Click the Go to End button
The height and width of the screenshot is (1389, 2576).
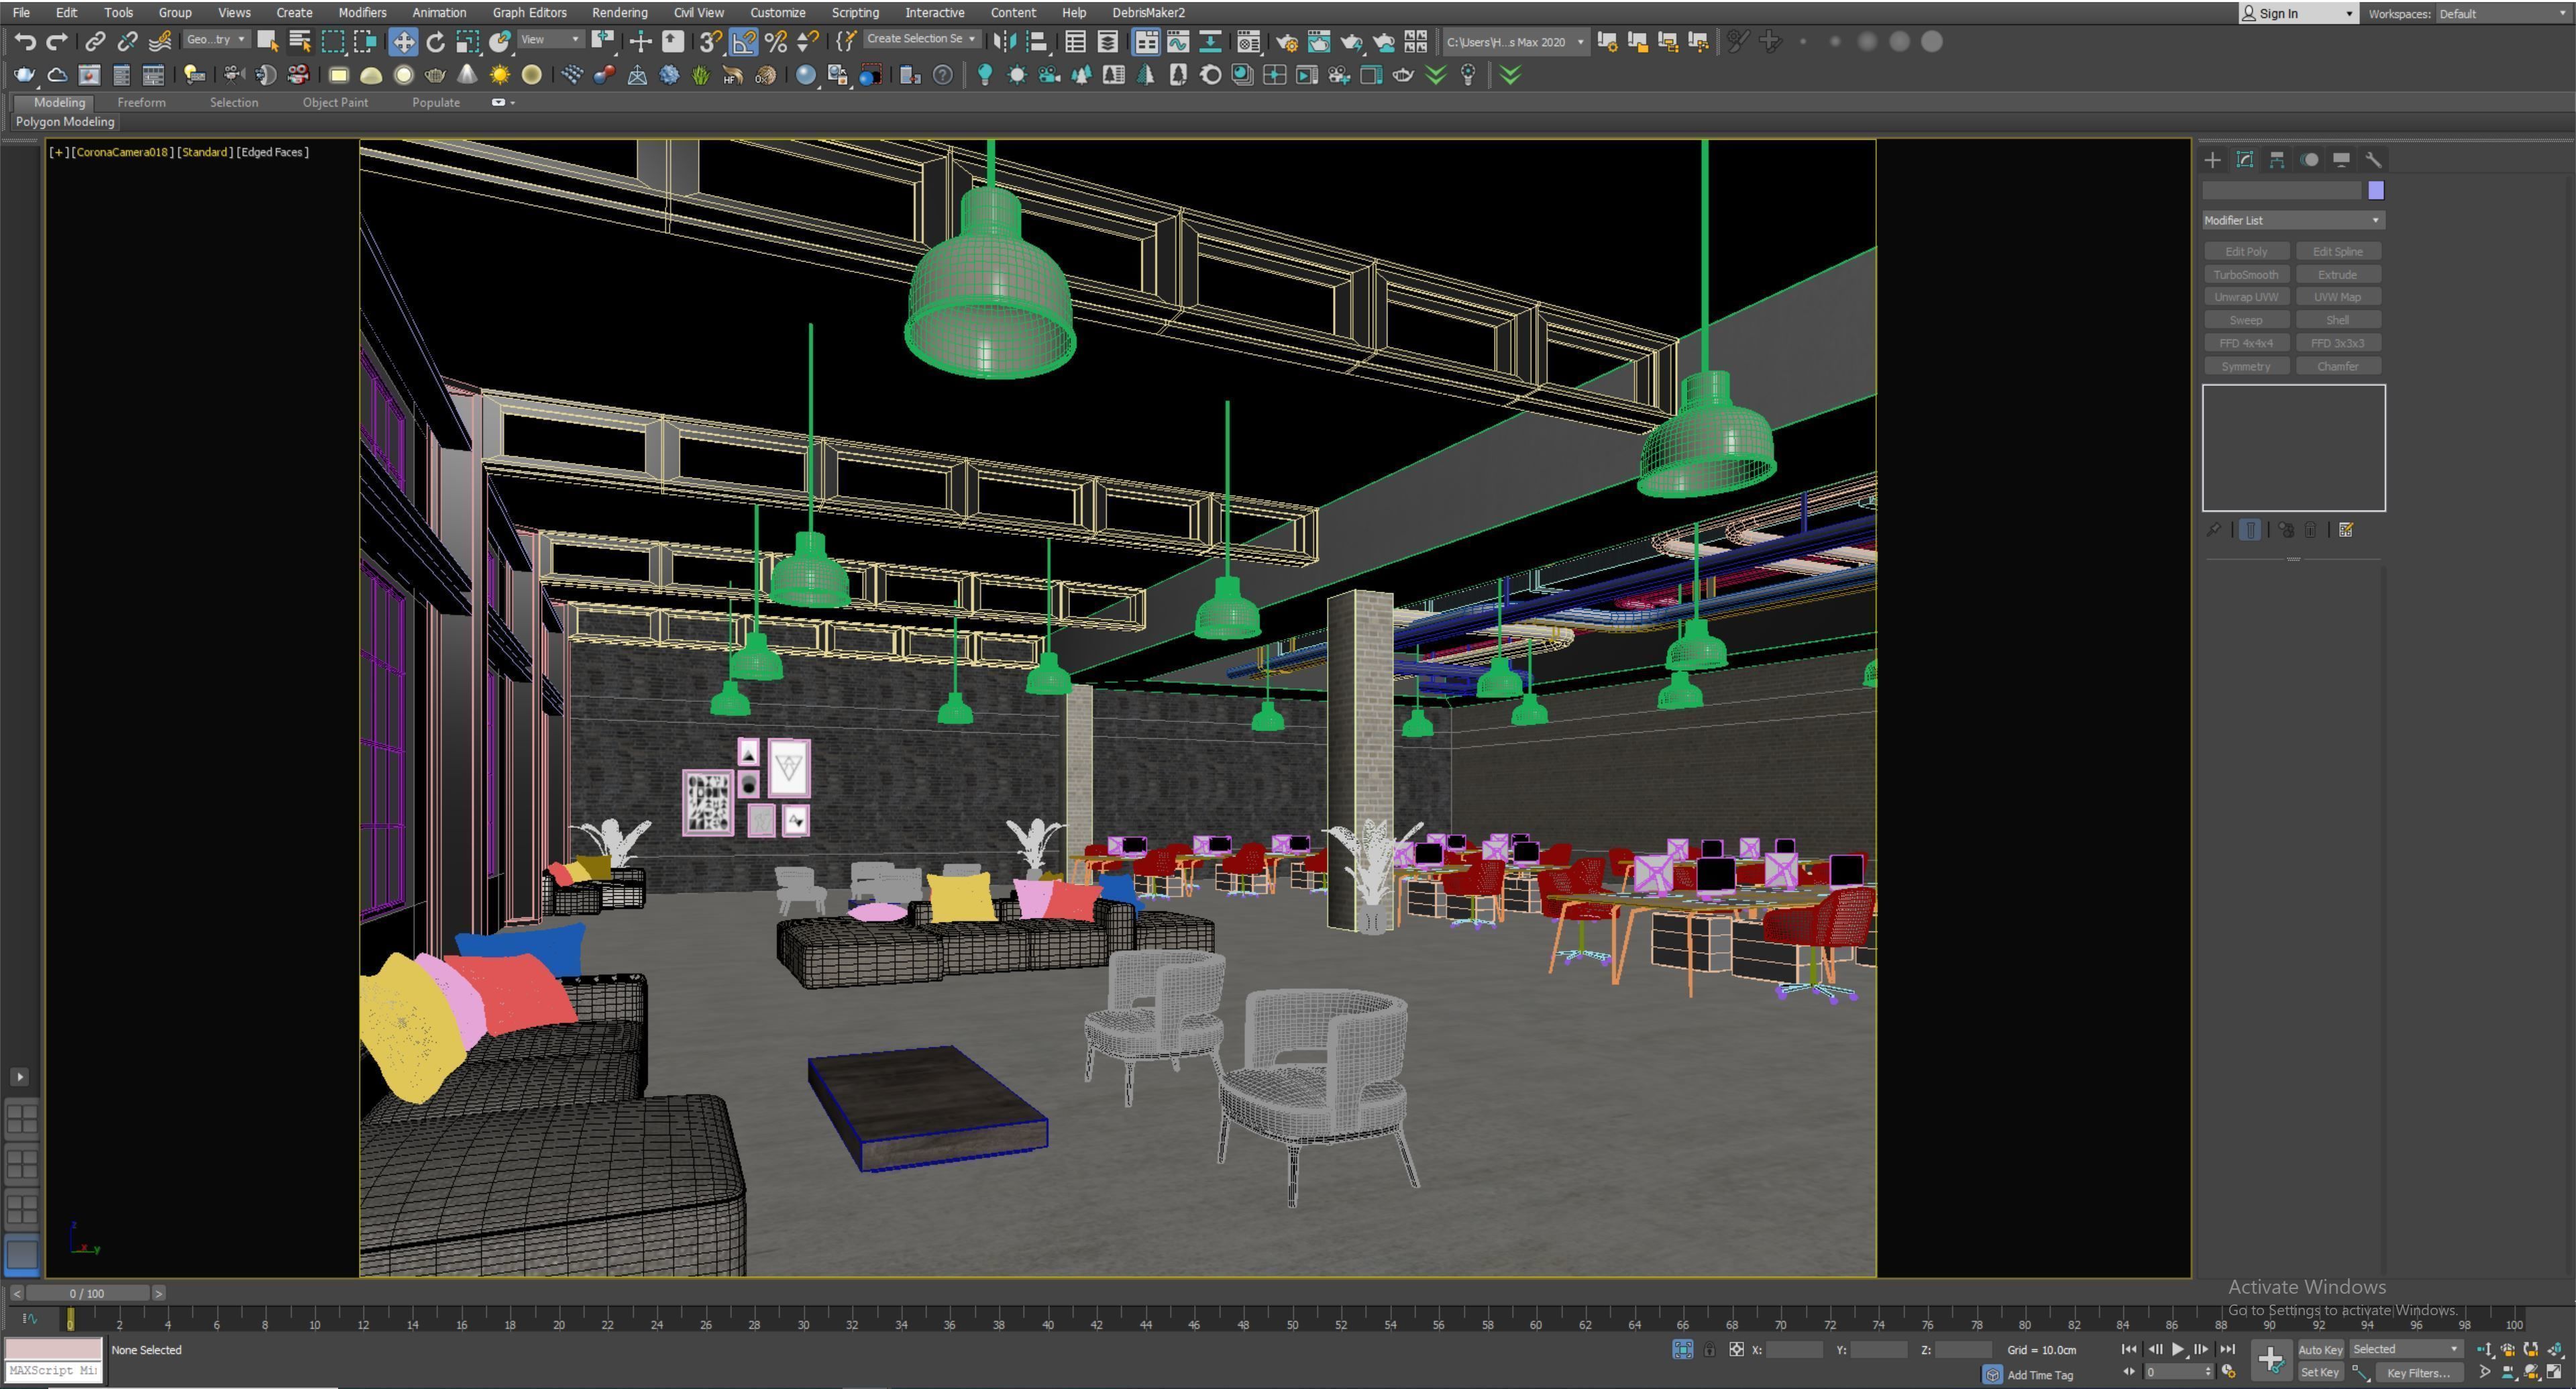[2227, 1349]
